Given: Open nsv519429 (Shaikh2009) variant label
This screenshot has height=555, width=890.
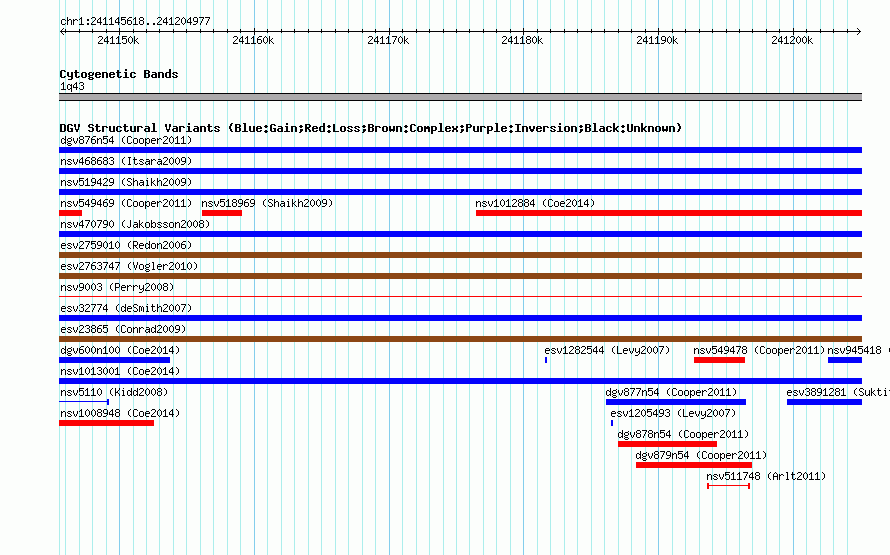Looking at the screenshot, I should (126, 182).
